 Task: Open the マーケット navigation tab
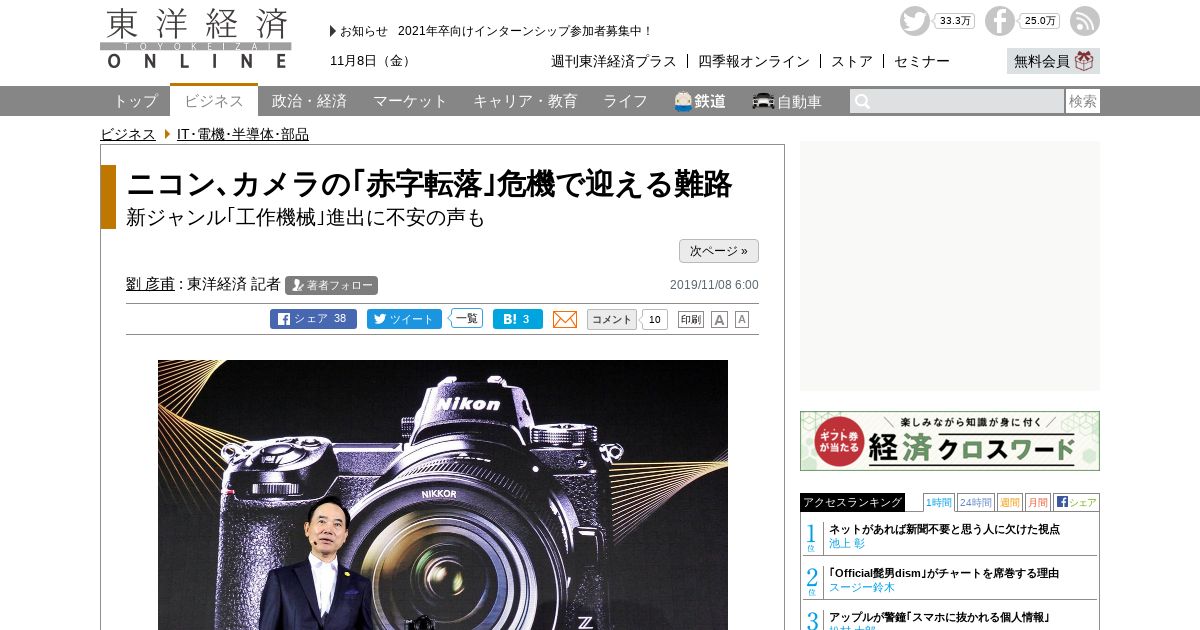[x=410, y=101]
